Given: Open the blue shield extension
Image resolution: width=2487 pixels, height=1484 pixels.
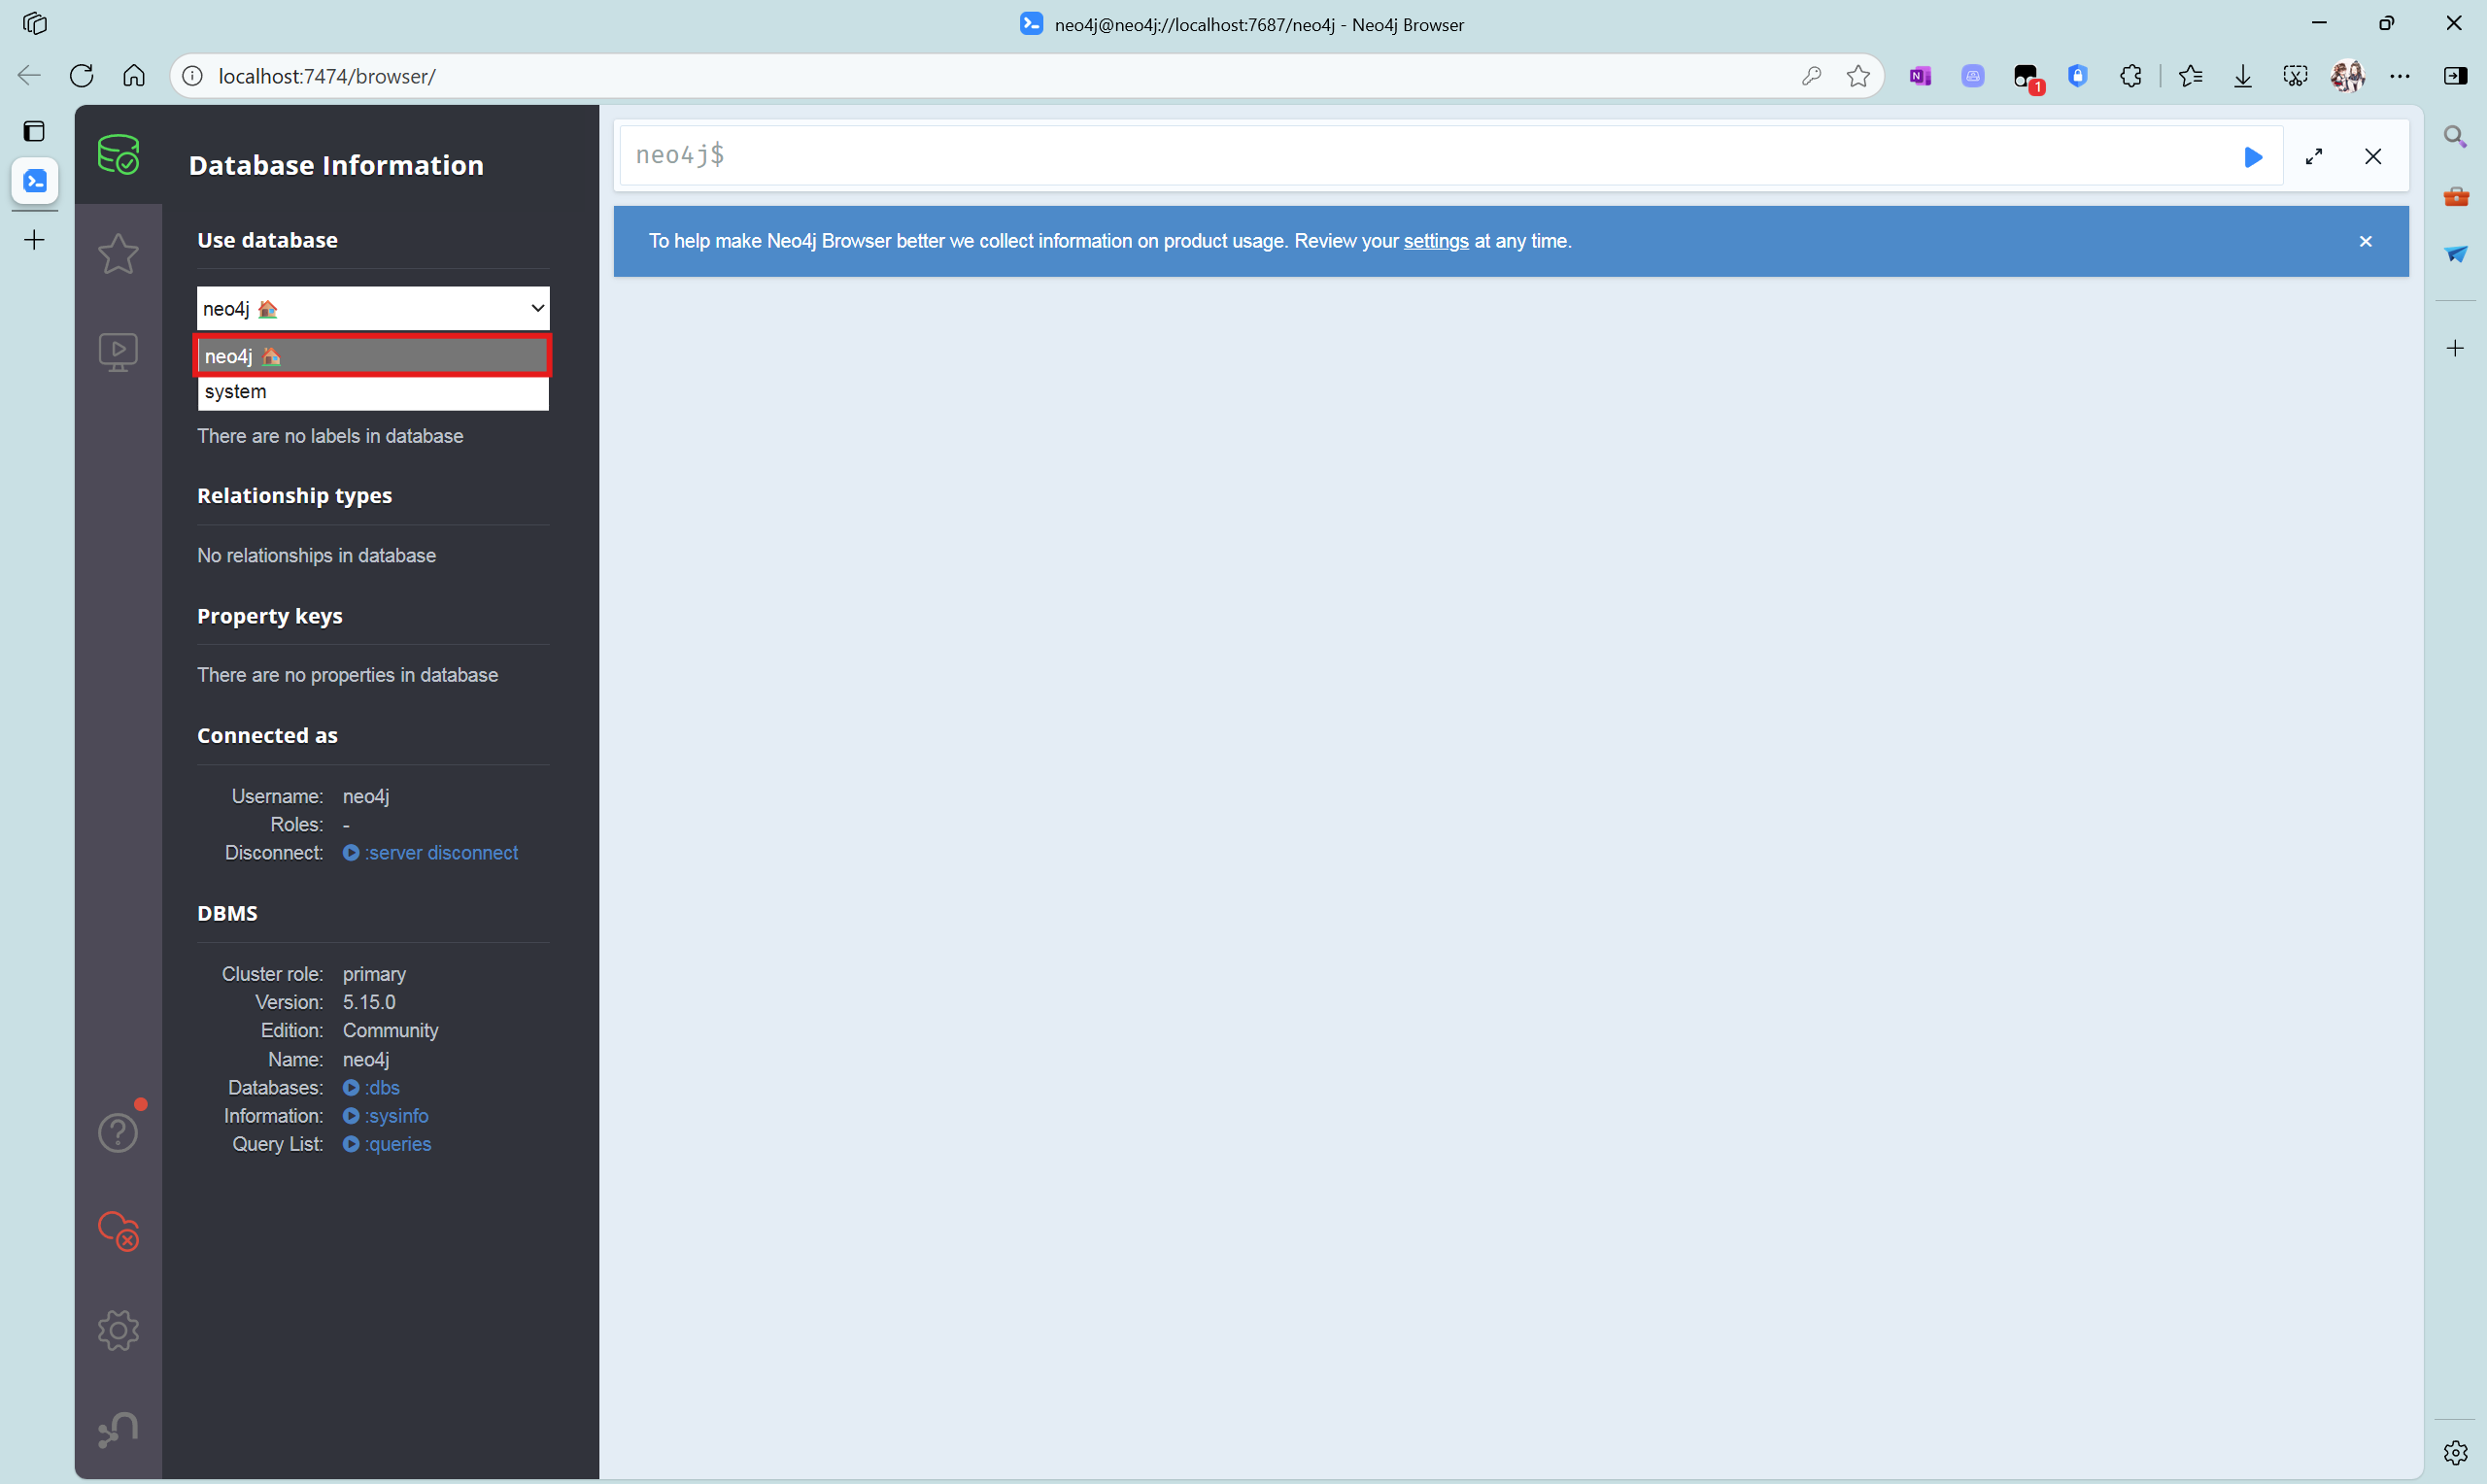Looking at the screenshot, I should pyautogui.click(x=2078, y=76).
